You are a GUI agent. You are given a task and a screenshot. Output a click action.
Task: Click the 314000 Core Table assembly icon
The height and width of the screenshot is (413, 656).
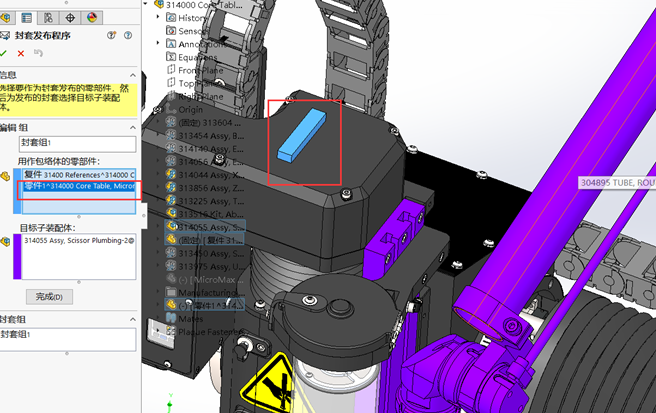(x=159, y=4)
